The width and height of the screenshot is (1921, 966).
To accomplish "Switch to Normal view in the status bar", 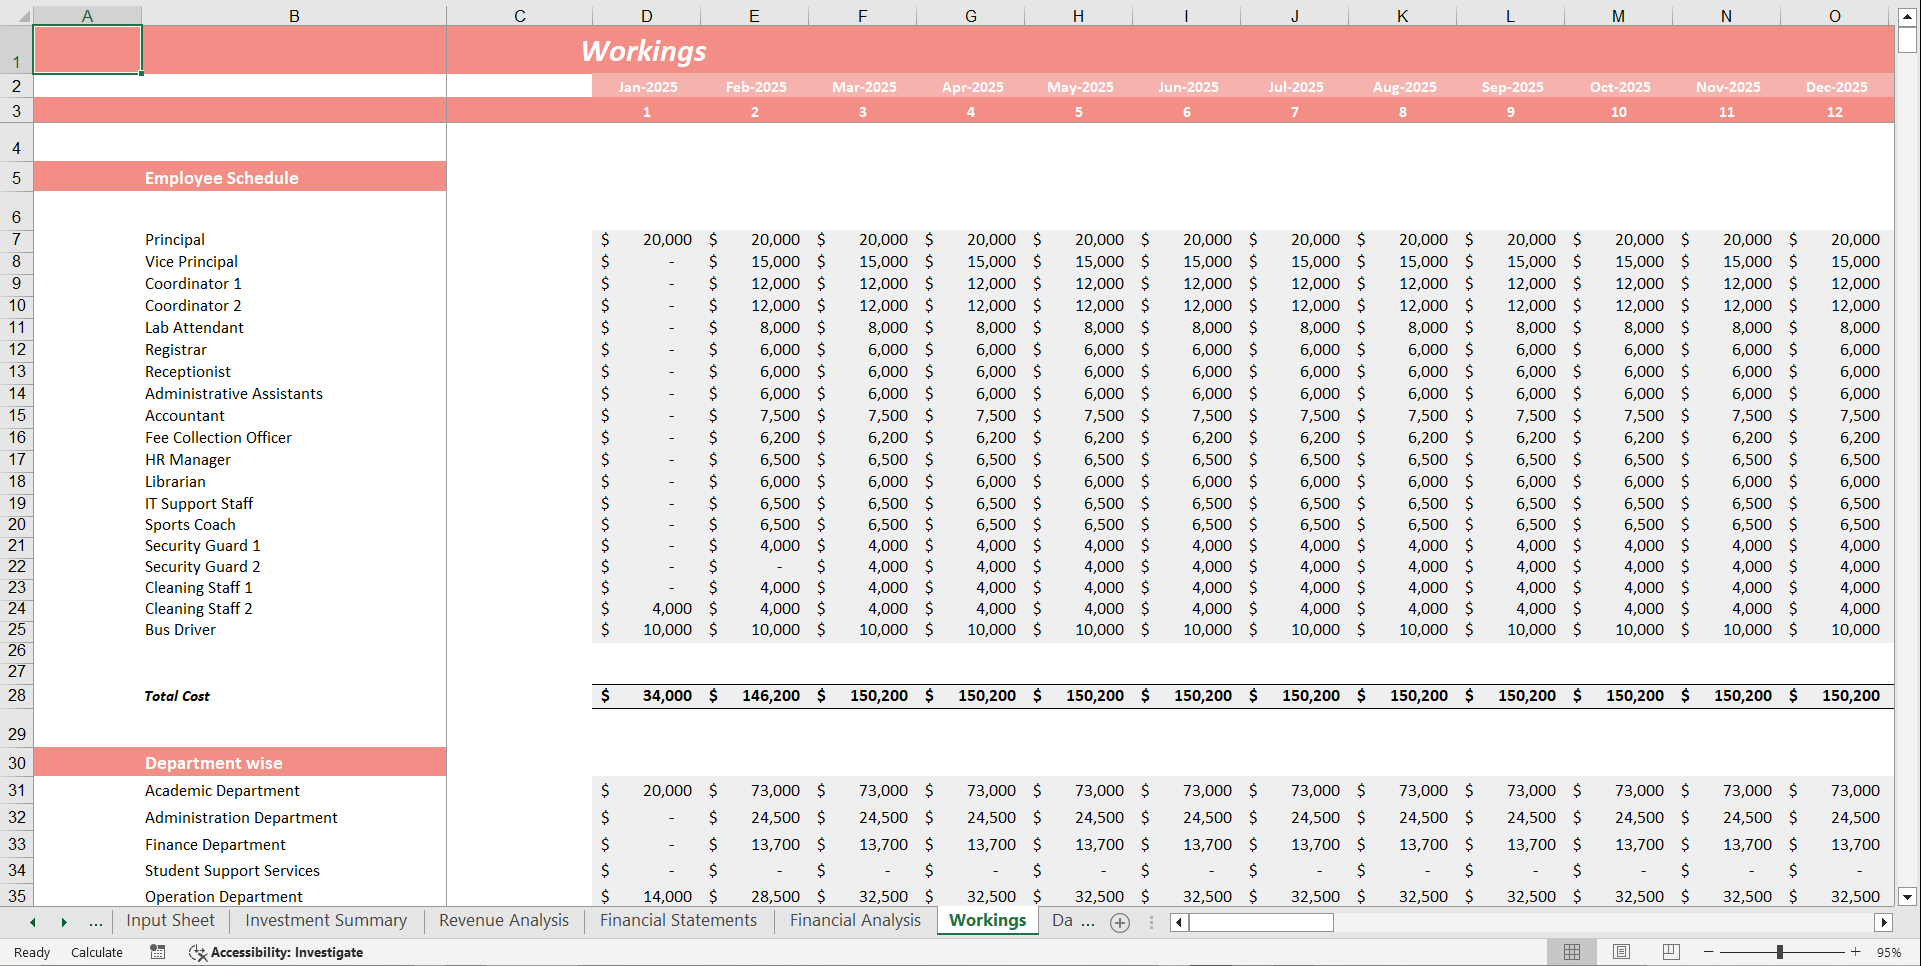I will pos(1571,952).
